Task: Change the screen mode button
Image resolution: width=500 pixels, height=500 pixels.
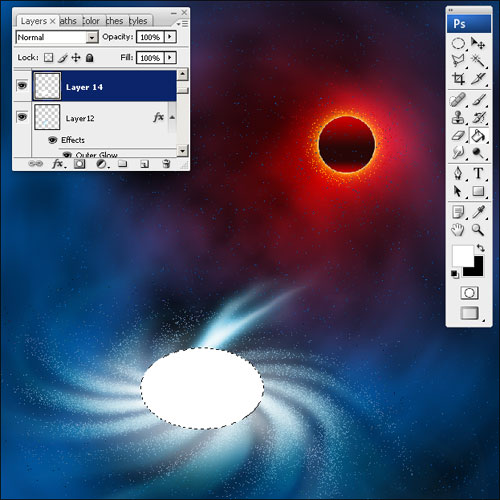Action: 469,313
